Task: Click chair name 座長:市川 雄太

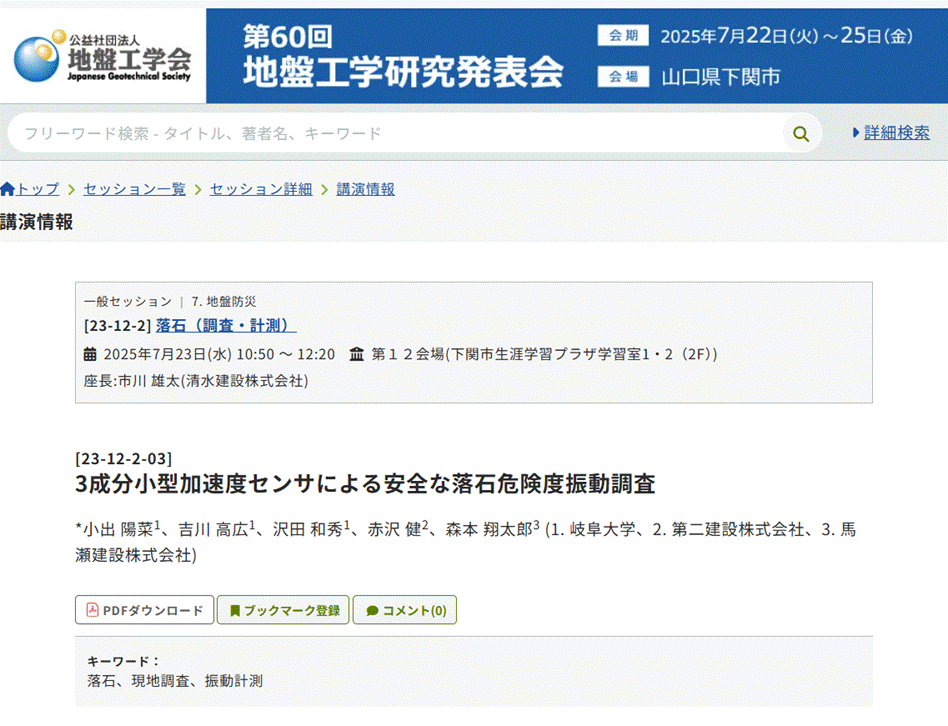Action: 132,381
